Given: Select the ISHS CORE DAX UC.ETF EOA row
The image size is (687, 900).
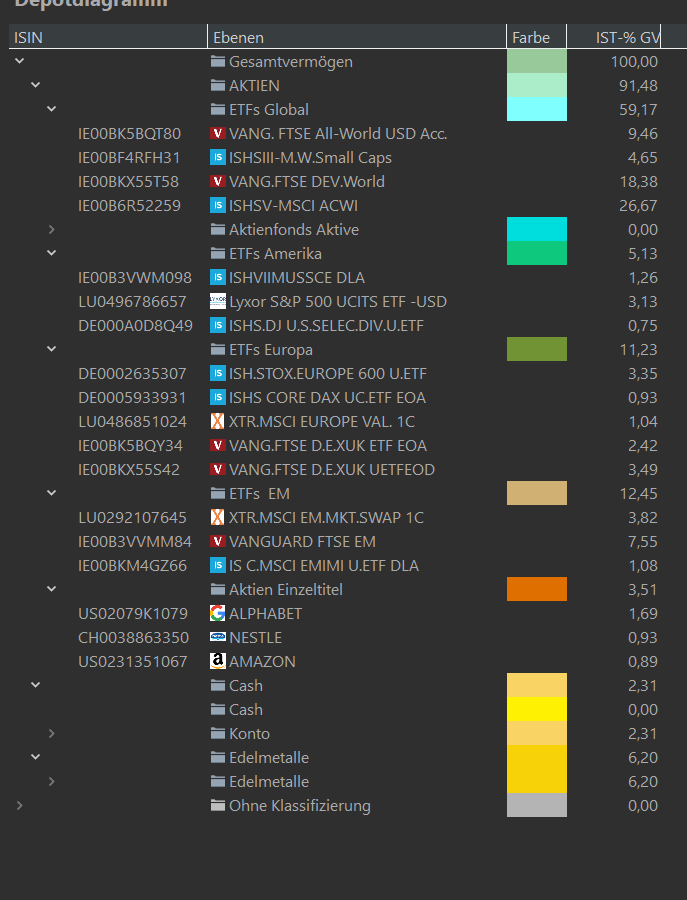Looking at the screenshot, I should (327, 398).
